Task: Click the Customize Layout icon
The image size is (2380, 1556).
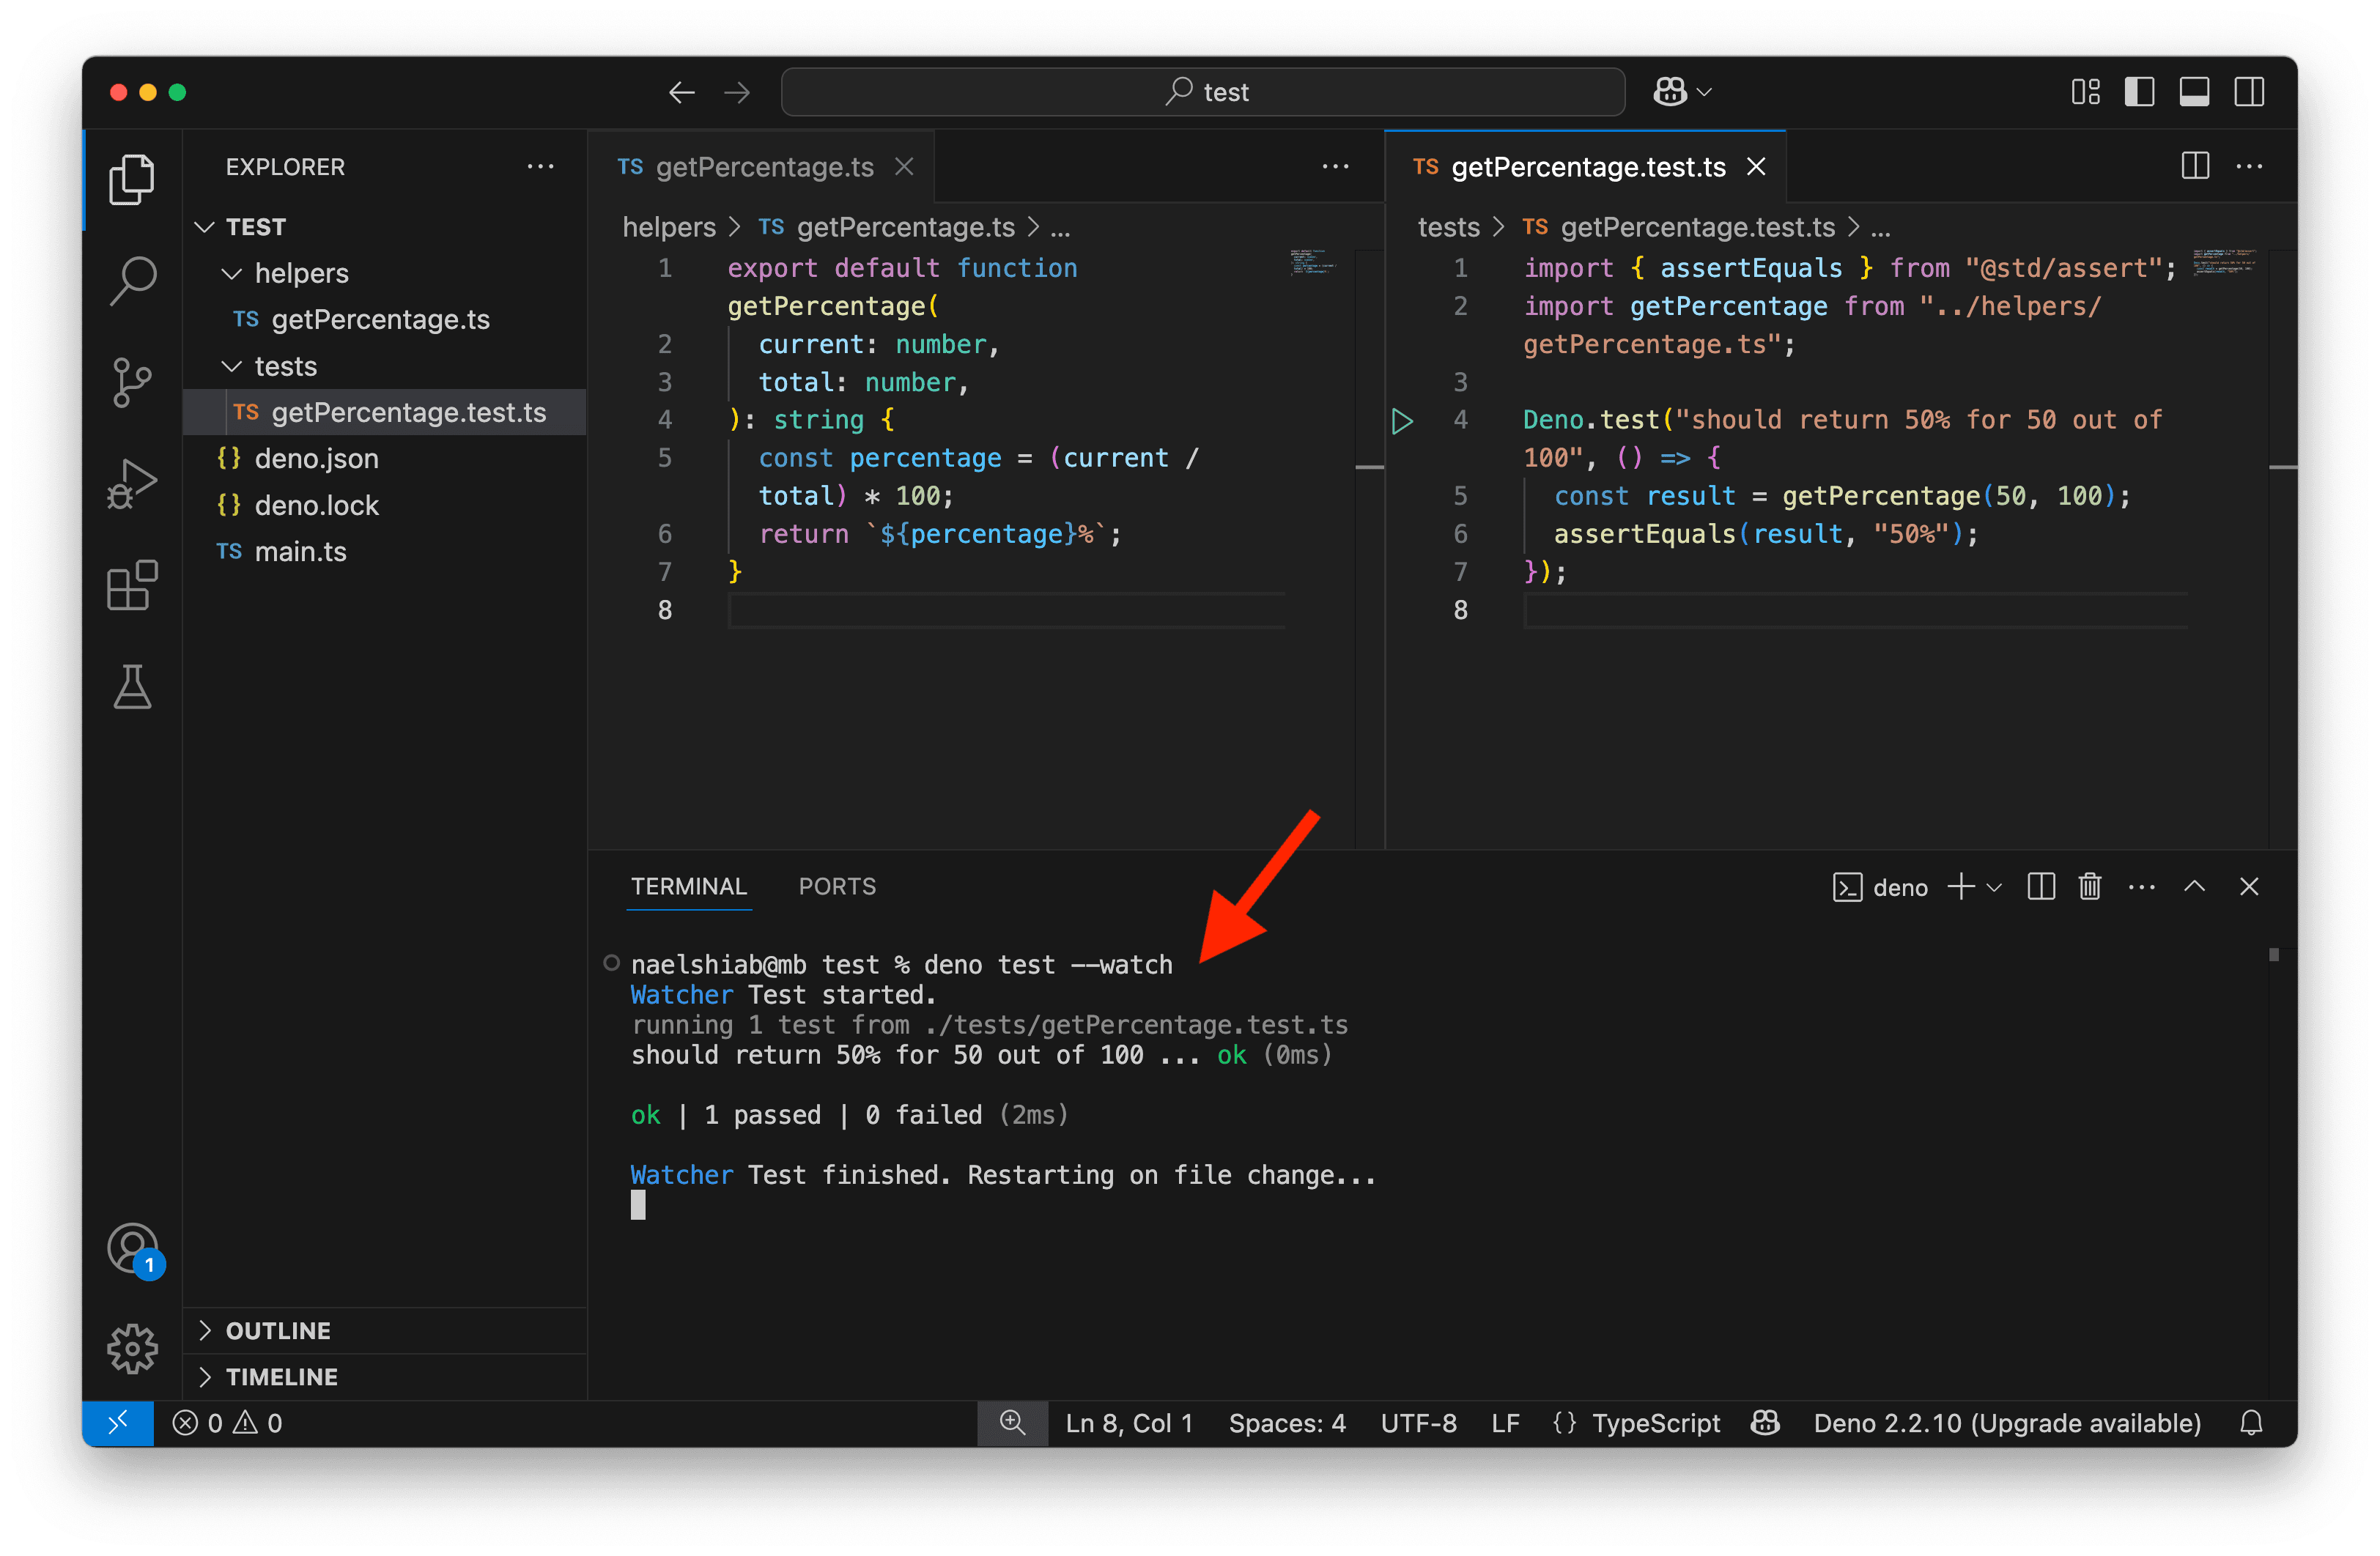Action: click(x=2086, y=92)
